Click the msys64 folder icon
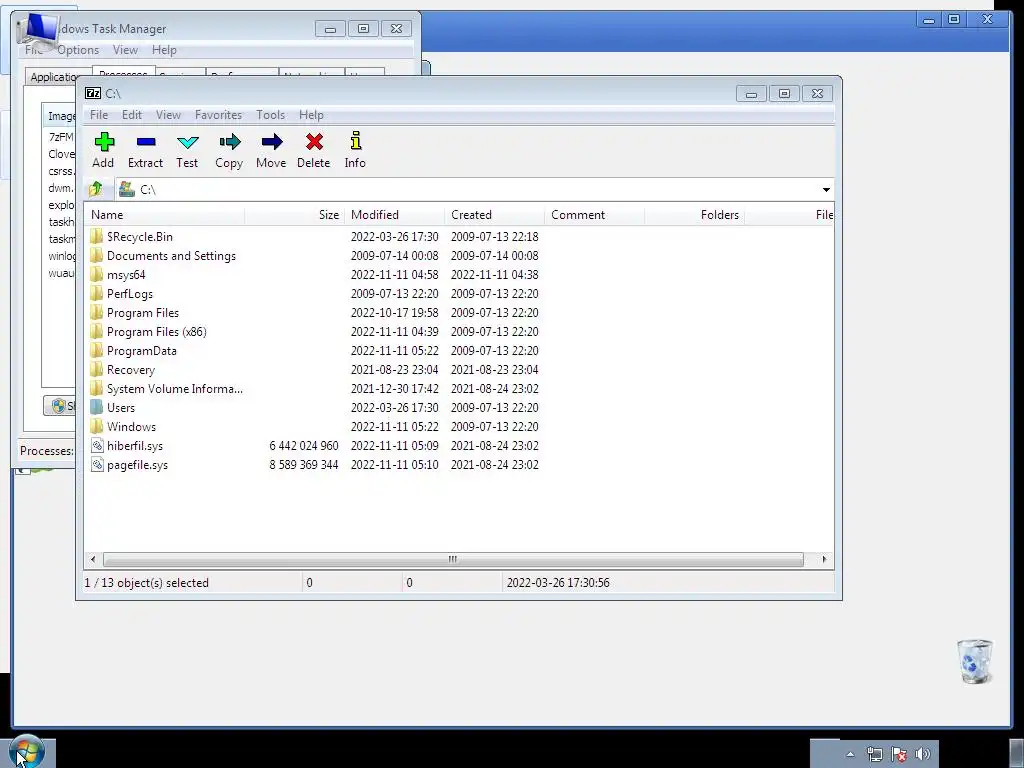Screen dimensions: 1024x768 [x=97, y=274]
